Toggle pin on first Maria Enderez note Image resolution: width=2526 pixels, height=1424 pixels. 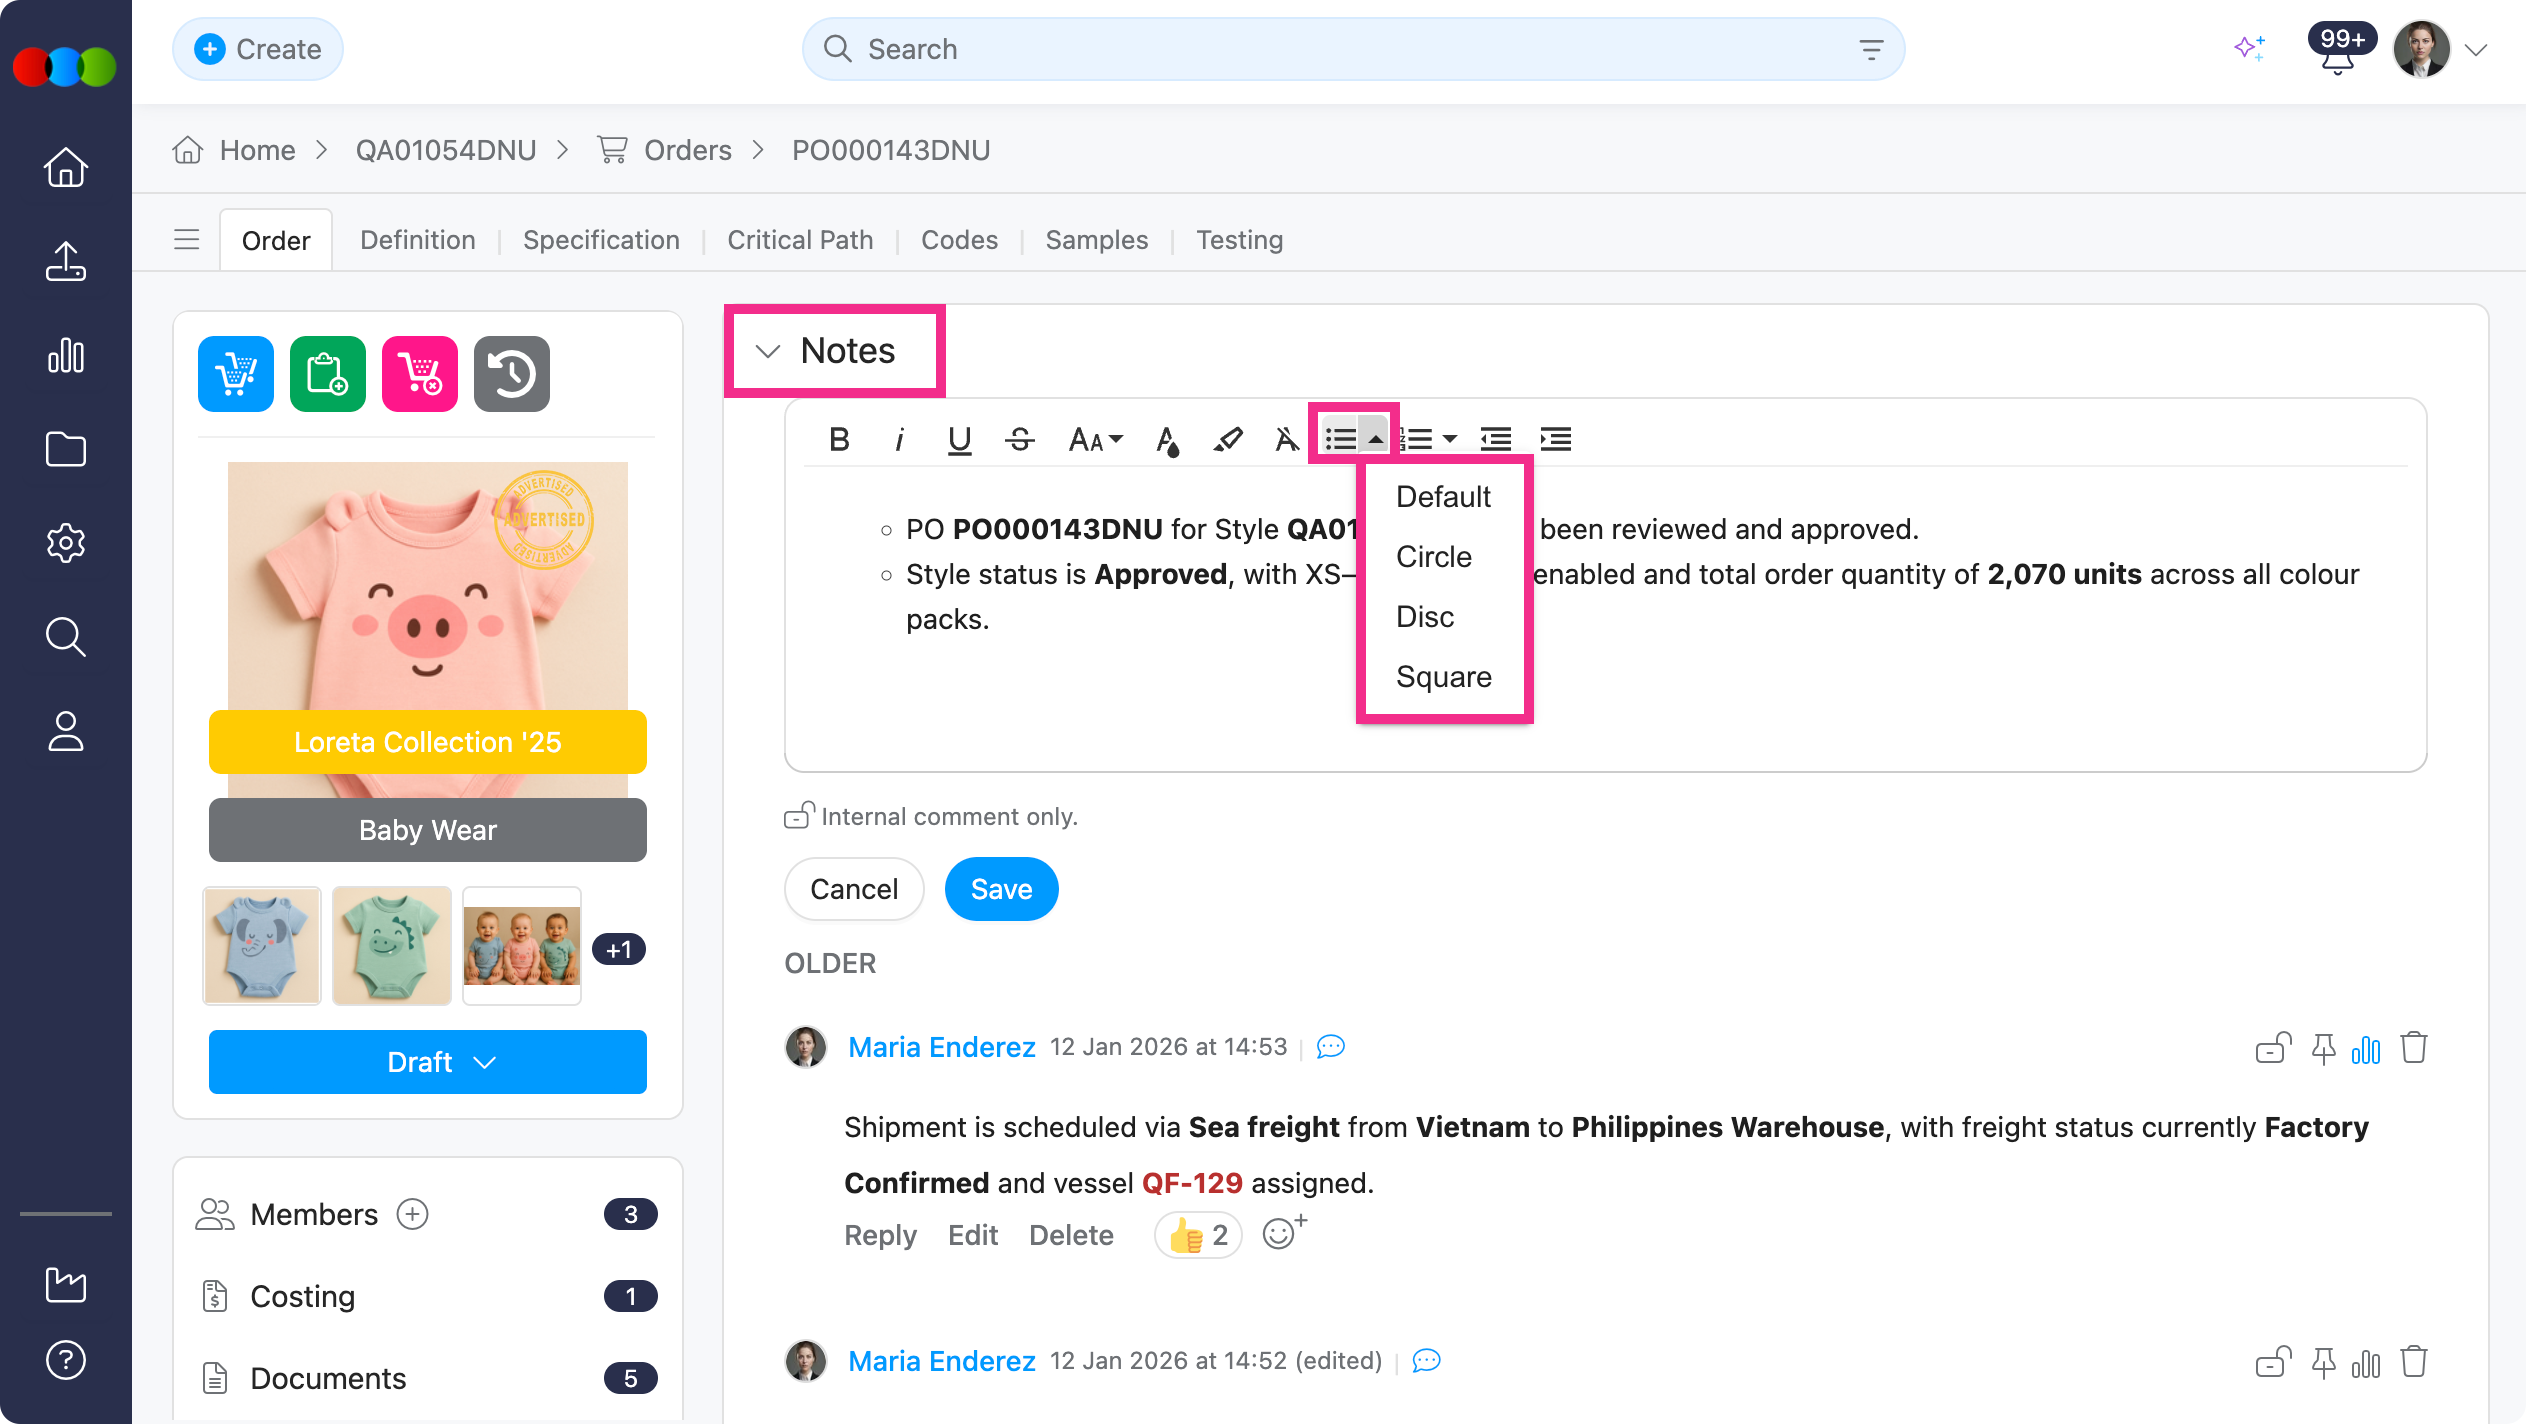(2323, 1048)
